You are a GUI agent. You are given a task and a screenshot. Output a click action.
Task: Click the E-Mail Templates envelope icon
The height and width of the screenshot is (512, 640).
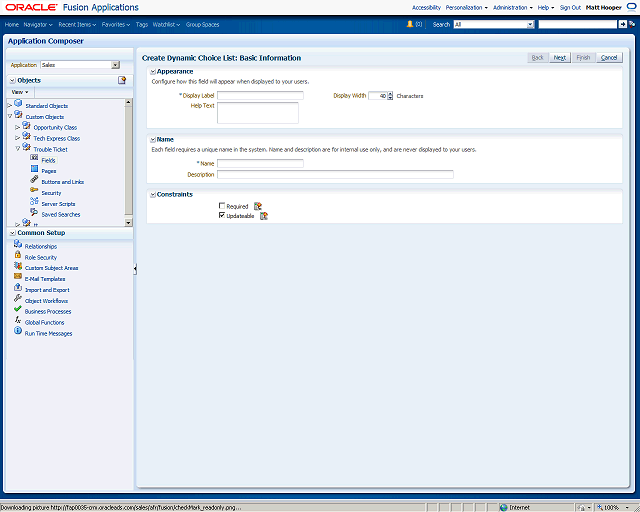[x=18, y=276]
